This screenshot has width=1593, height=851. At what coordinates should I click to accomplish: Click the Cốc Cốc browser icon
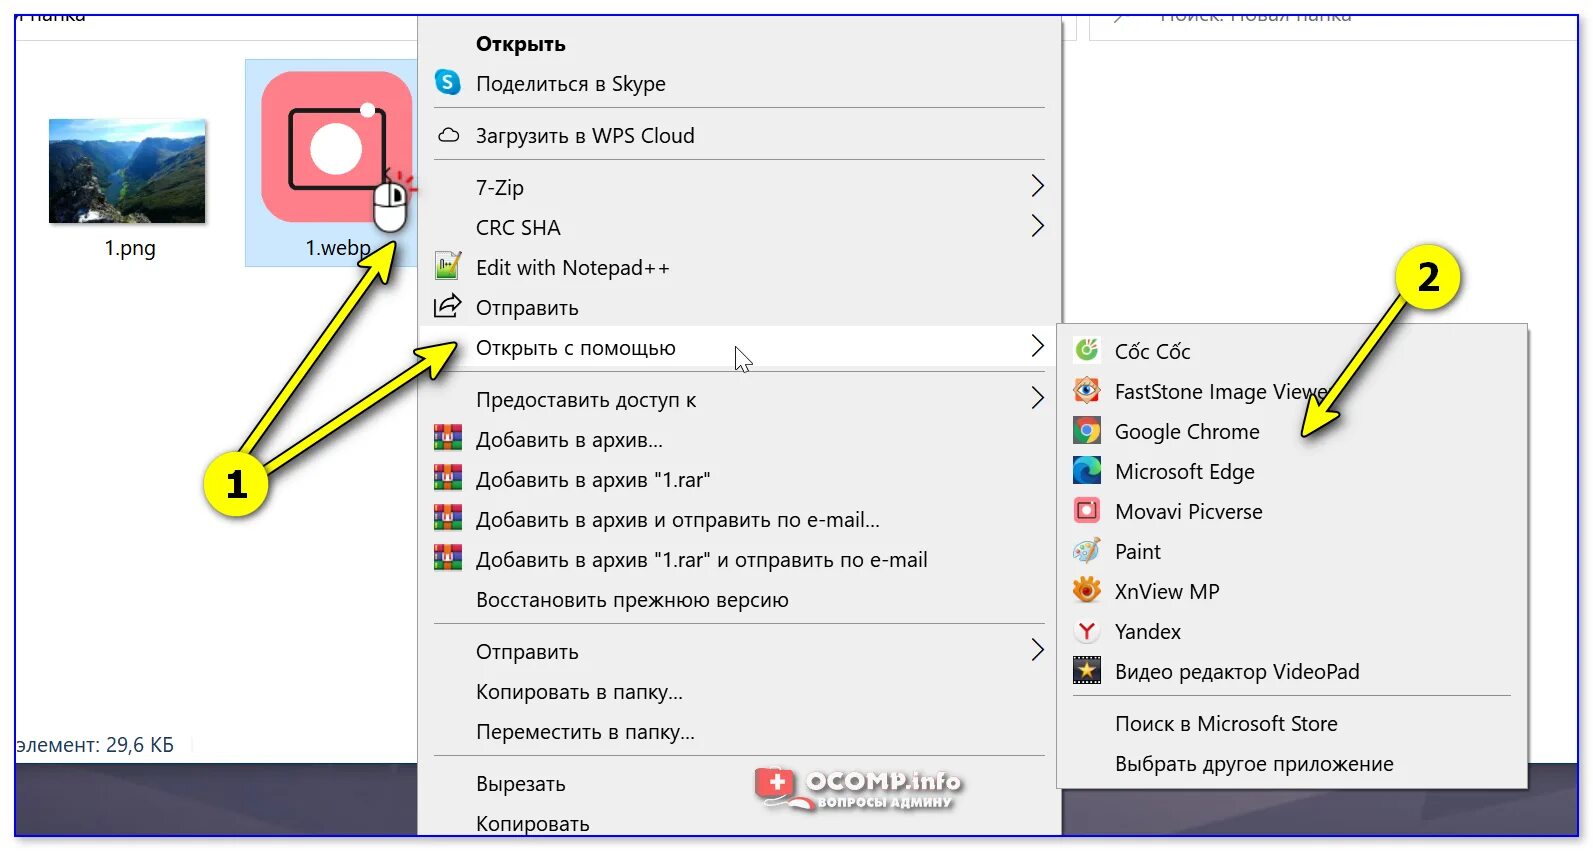click(1087, 350)
